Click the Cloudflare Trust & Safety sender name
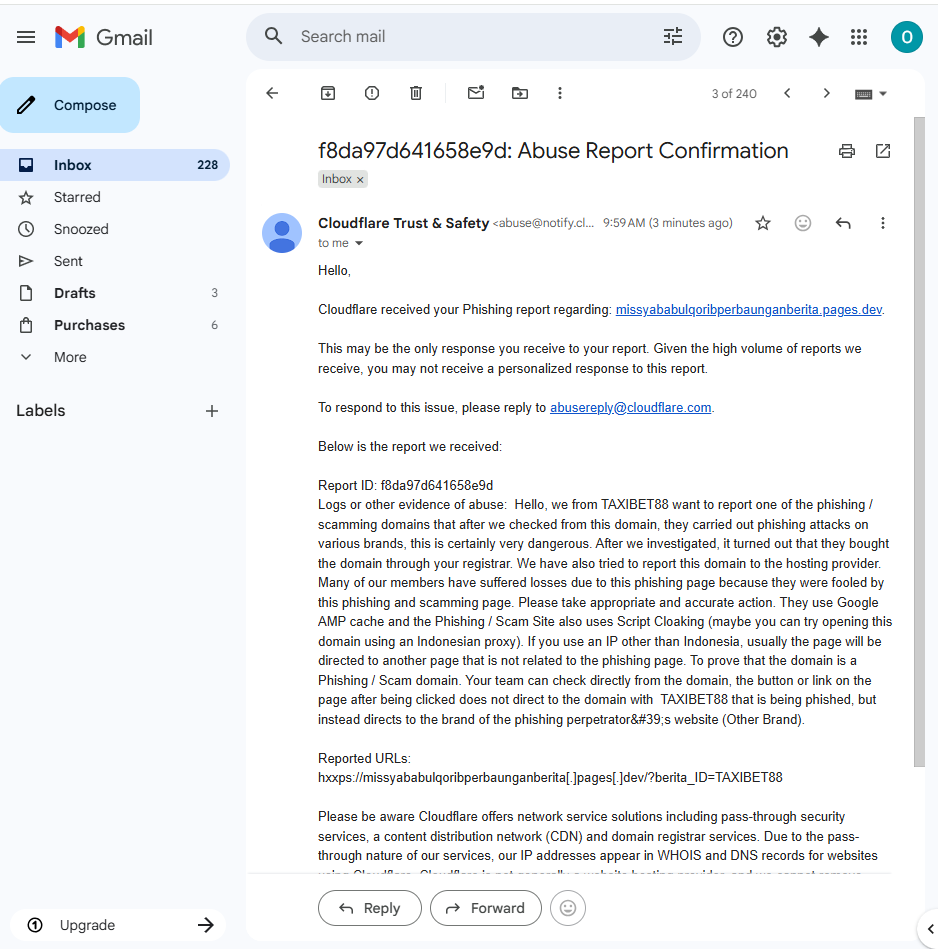Screen dimensions: 938x949 [404, 223]
